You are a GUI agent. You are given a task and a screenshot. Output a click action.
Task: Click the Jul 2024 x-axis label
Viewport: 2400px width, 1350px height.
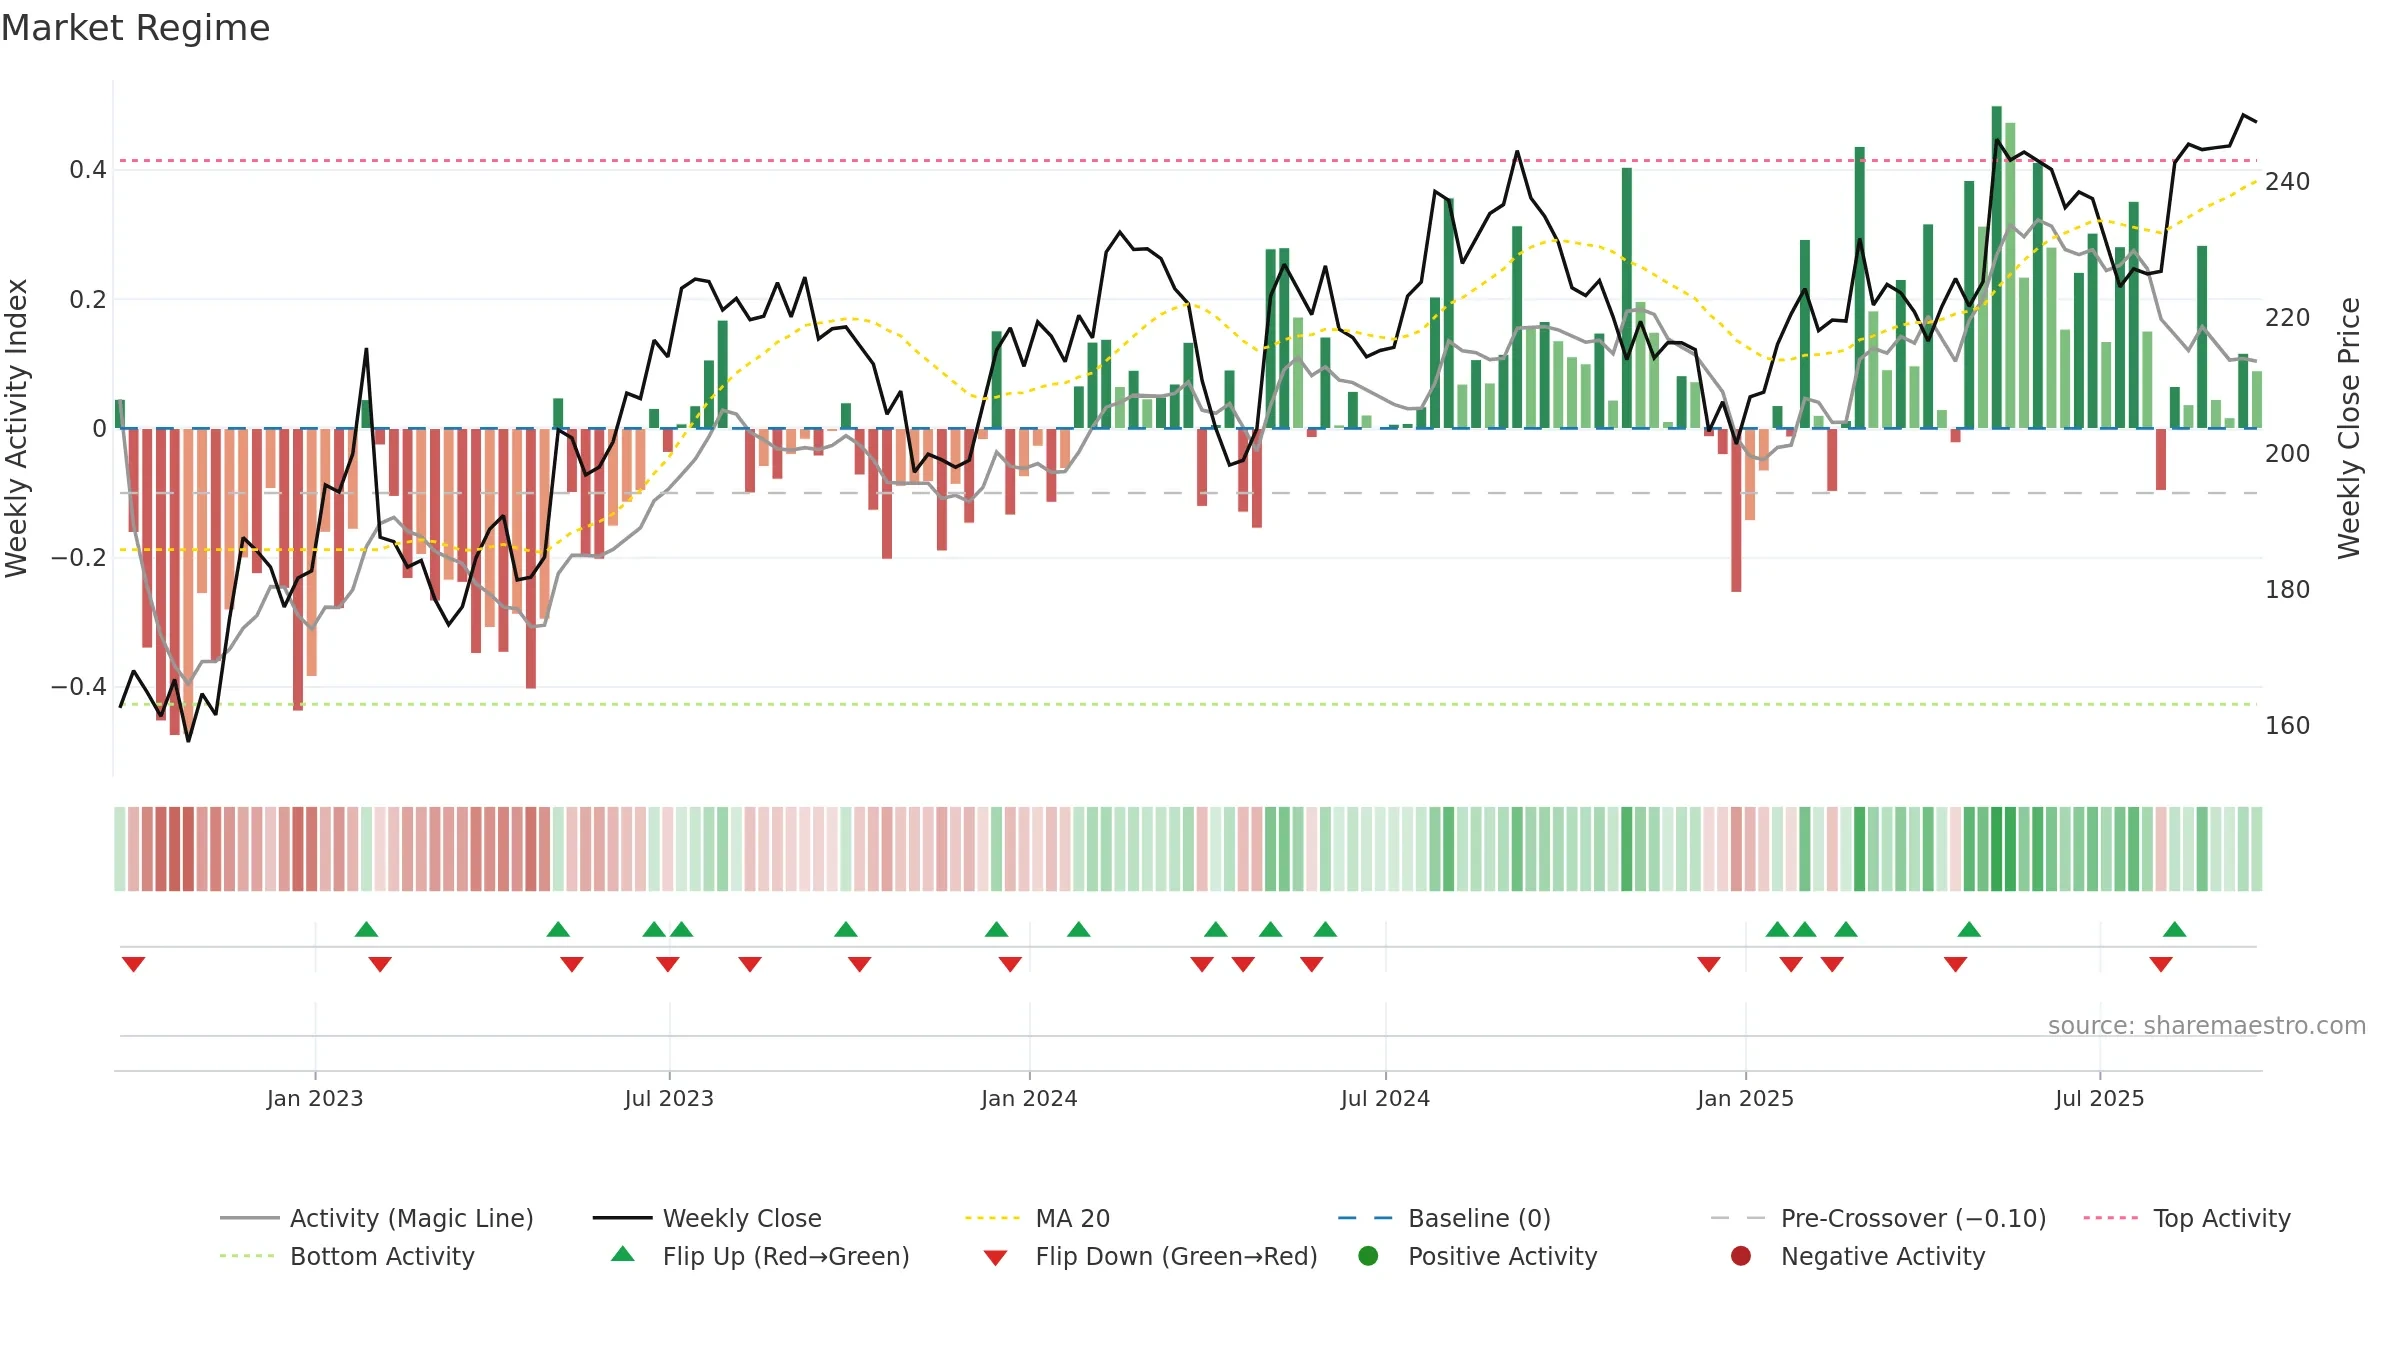(x=1385, y=1098)
